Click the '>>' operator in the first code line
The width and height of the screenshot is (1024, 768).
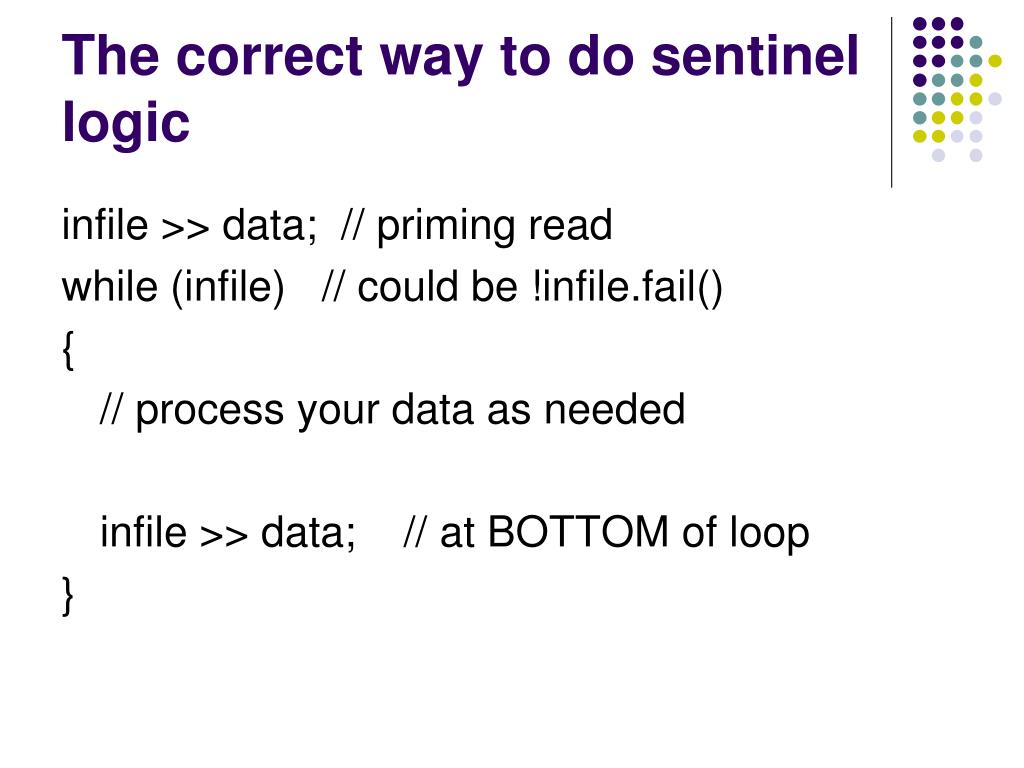tap(185, 229)
